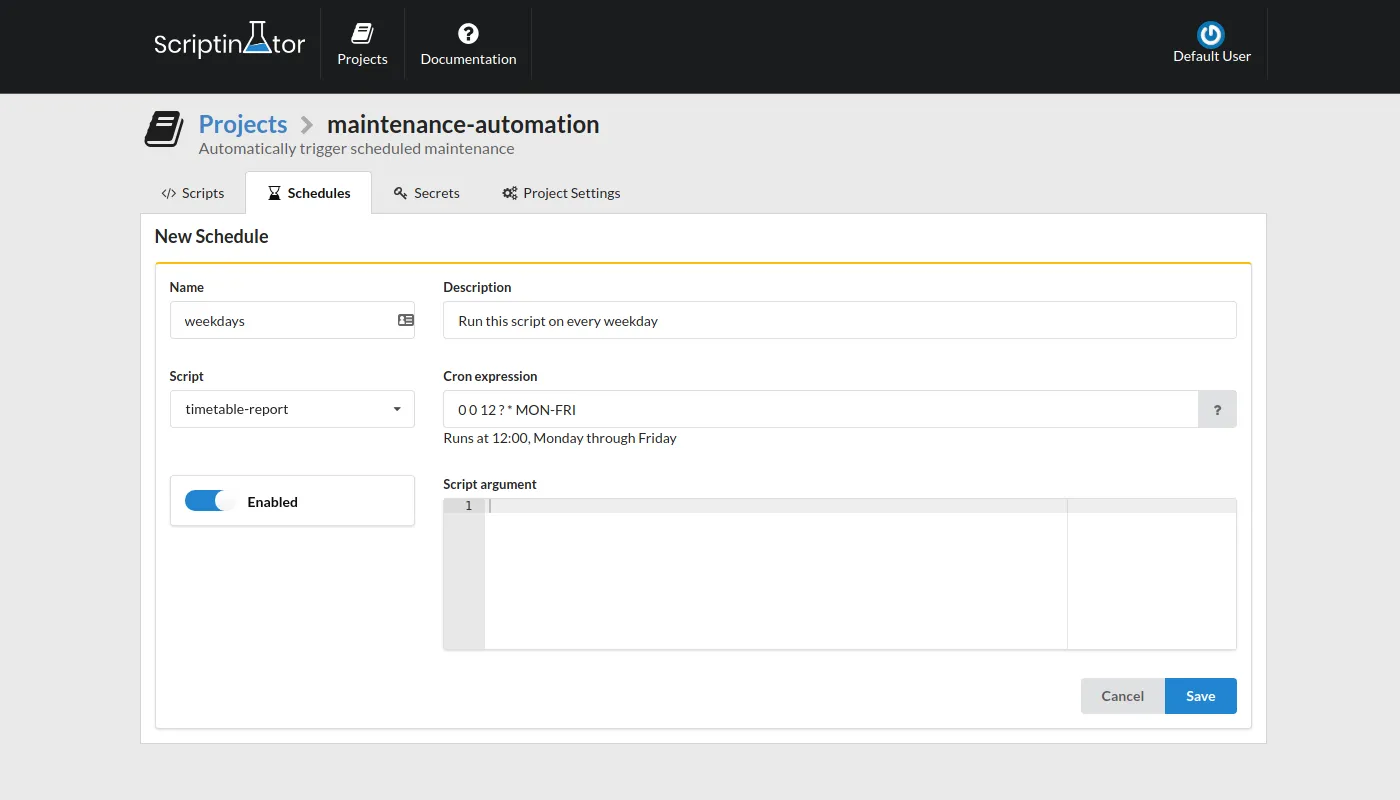Select the Schedules tab
The width and height of the screenshot is (1400, 800).
pyautogui.click(x=309, y=193)
